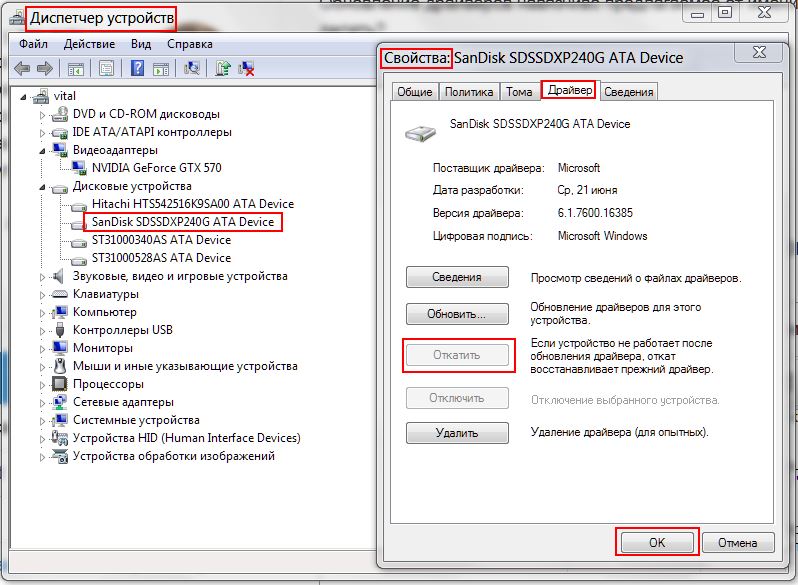This screenshot has height=585, width=798.
Task: Click the Сетевые адаптеры network icon
Action: click(60, 402)
